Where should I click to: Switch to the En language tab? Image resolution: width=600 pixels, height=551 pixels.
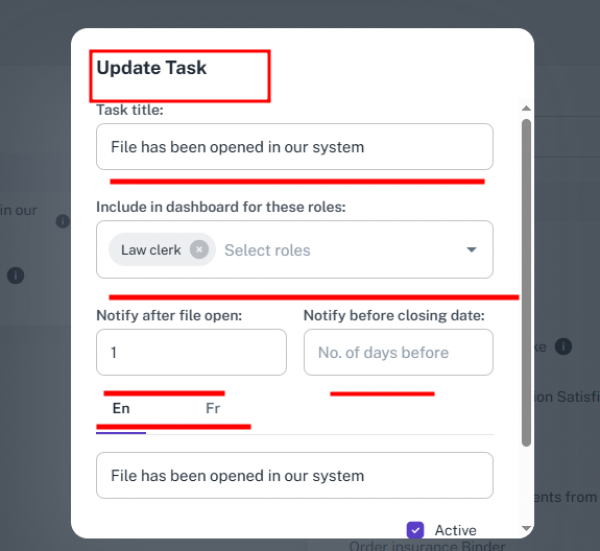point(121,408)
